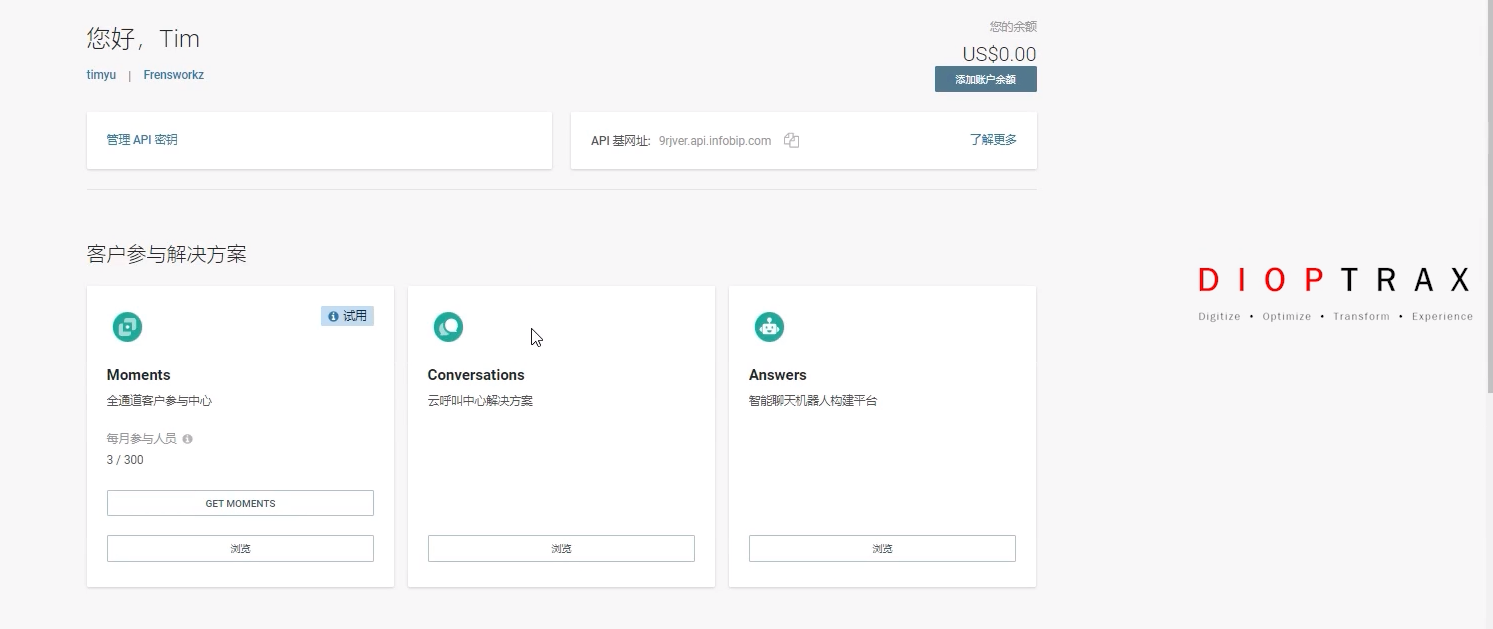
Task: Open the Frensworkz account link
Action: tap(174, 75)
